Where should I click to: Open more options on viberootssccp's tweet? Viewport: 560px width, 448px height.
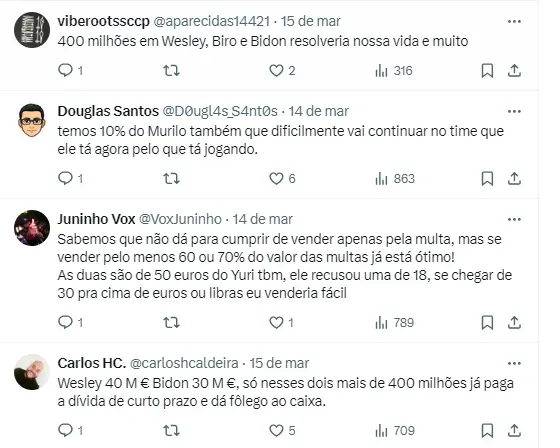(514, 21)
